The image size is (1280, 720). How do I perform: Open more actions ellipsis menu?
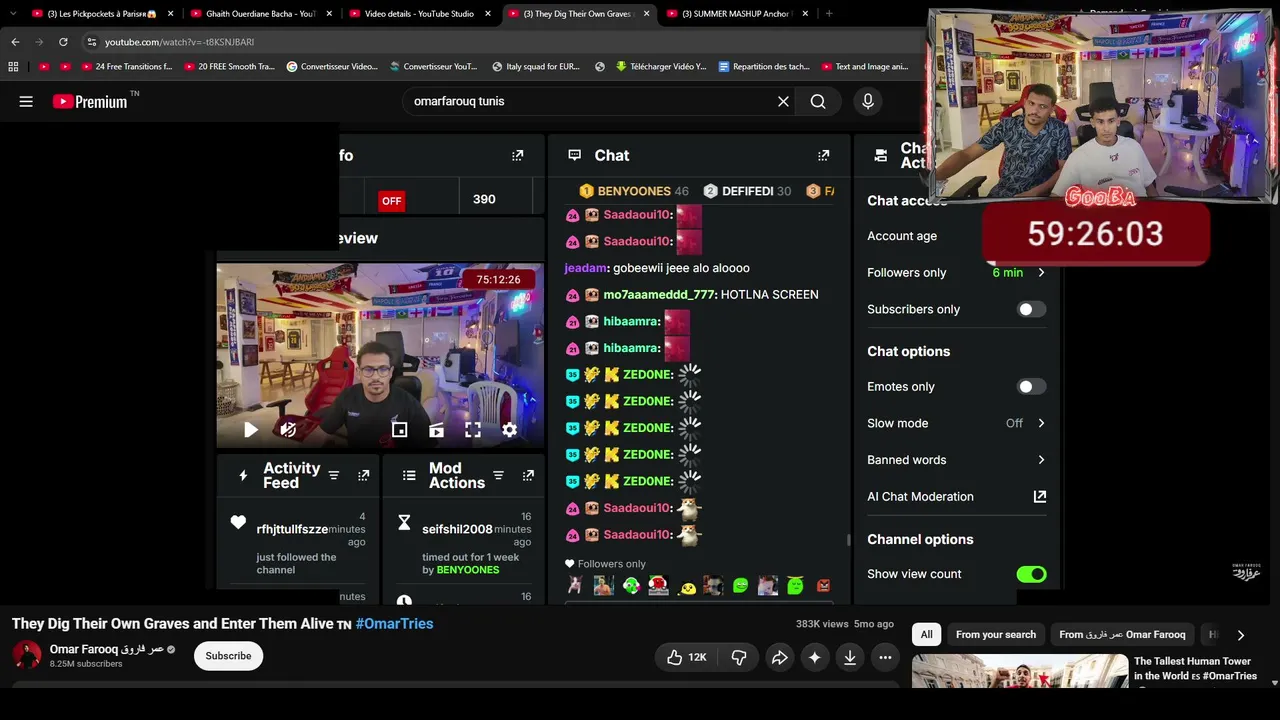(885, 657)
